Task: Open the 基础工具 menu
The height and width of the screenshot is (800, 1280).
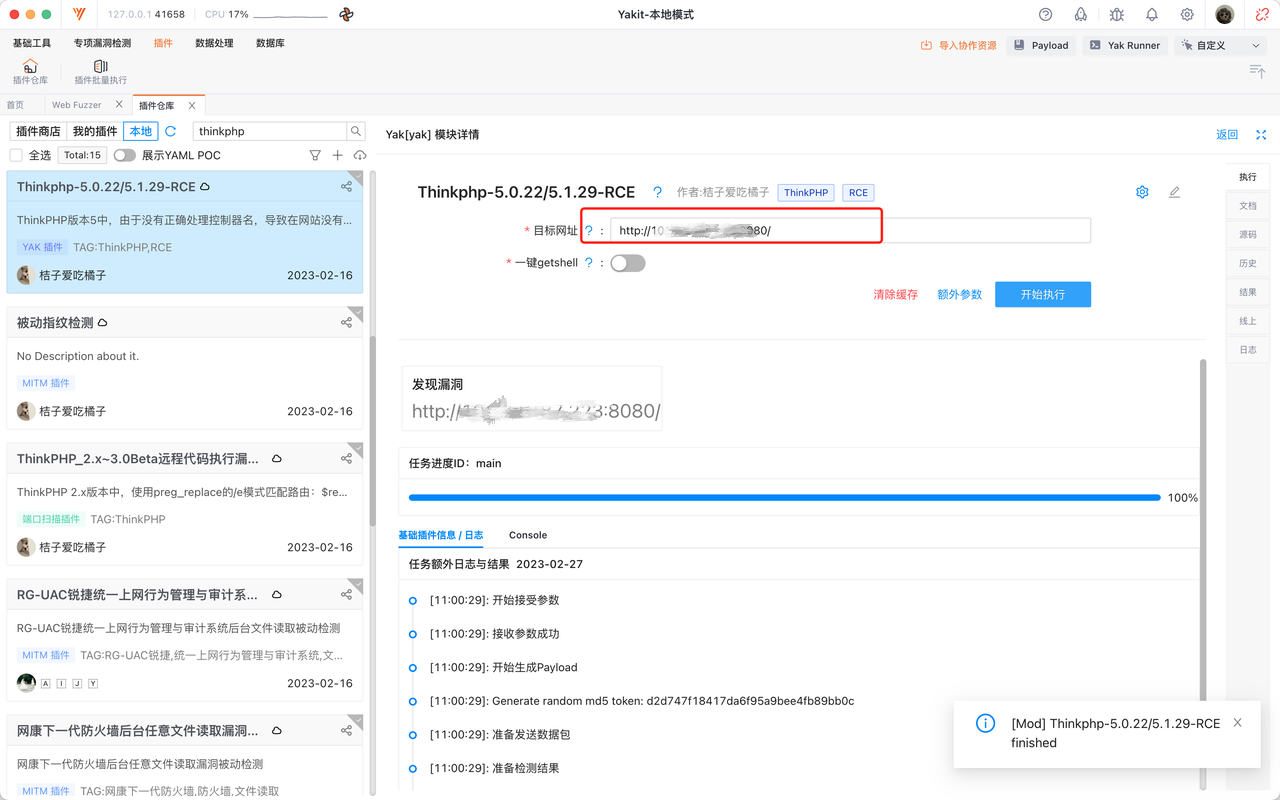Action: coord(32,43)
